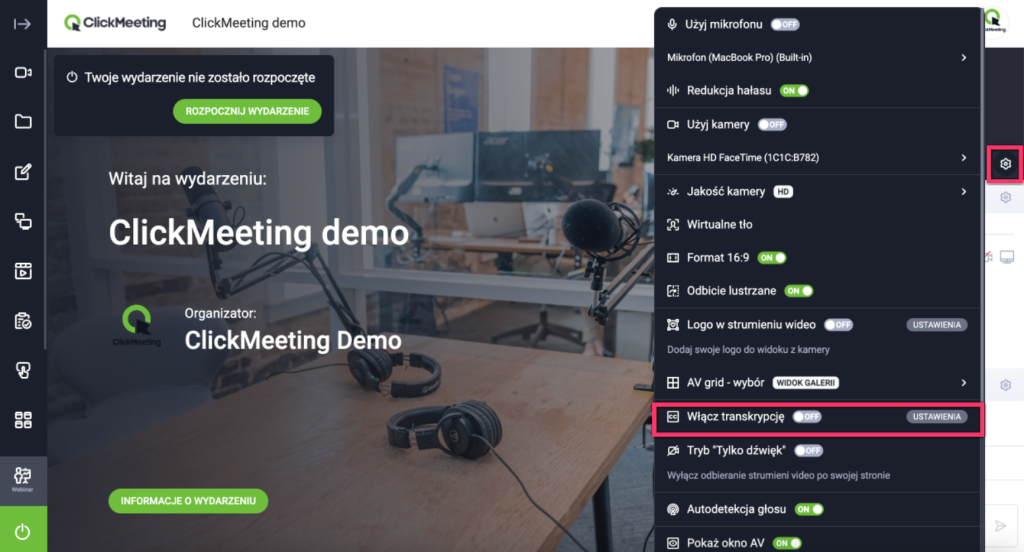Open the call-to-action pointer icon in the sidebar

click(23, 370)
